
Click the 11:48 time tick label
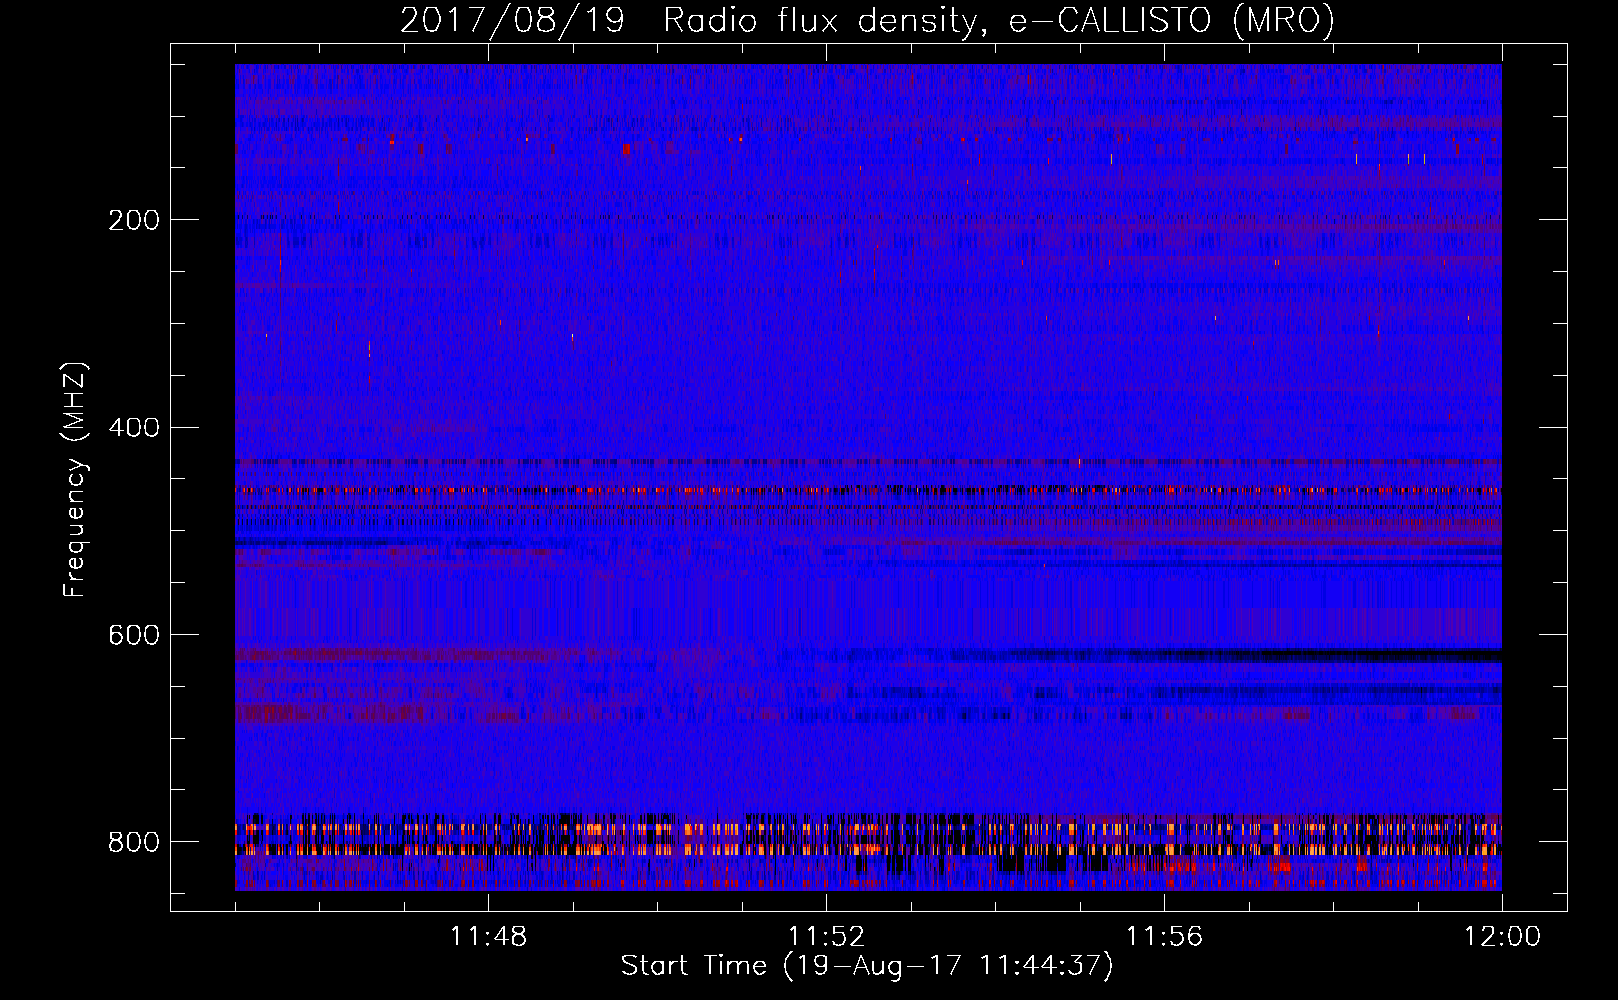tap(488, 937)
